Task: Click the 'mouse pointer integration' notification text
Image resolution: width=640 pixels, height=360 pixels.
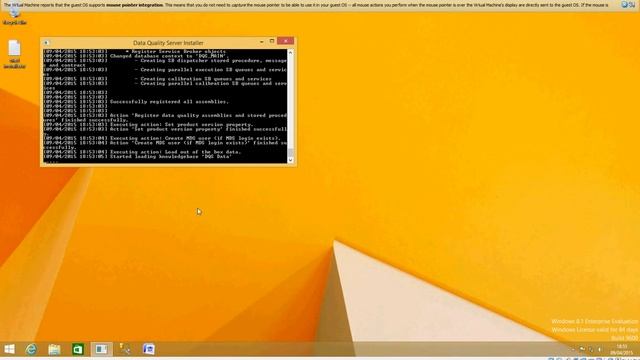Action: pos(135,5)
